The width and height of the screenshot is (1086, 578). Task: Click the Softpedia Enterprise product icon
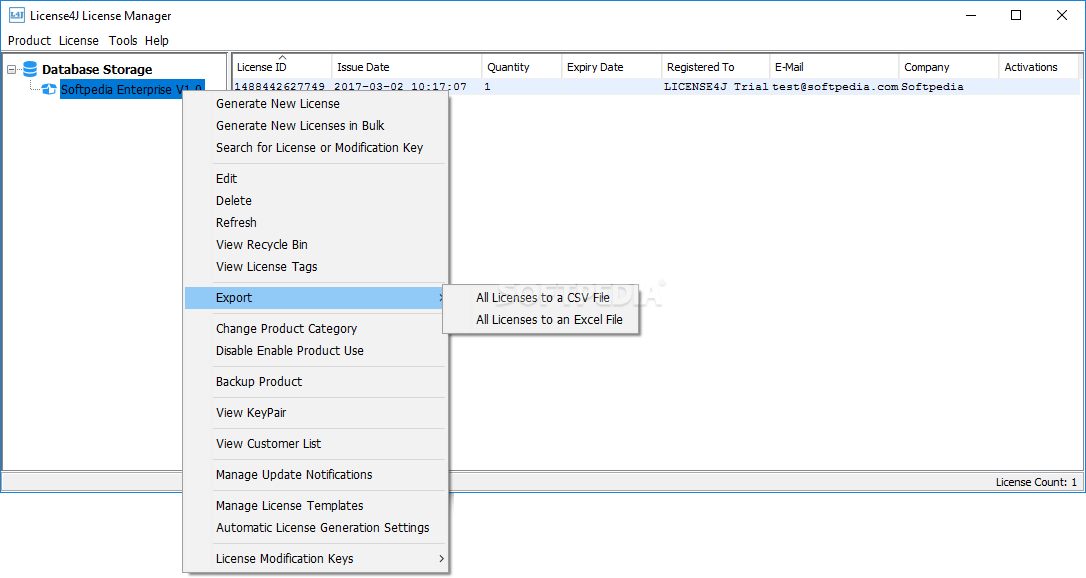click(48, 89)
